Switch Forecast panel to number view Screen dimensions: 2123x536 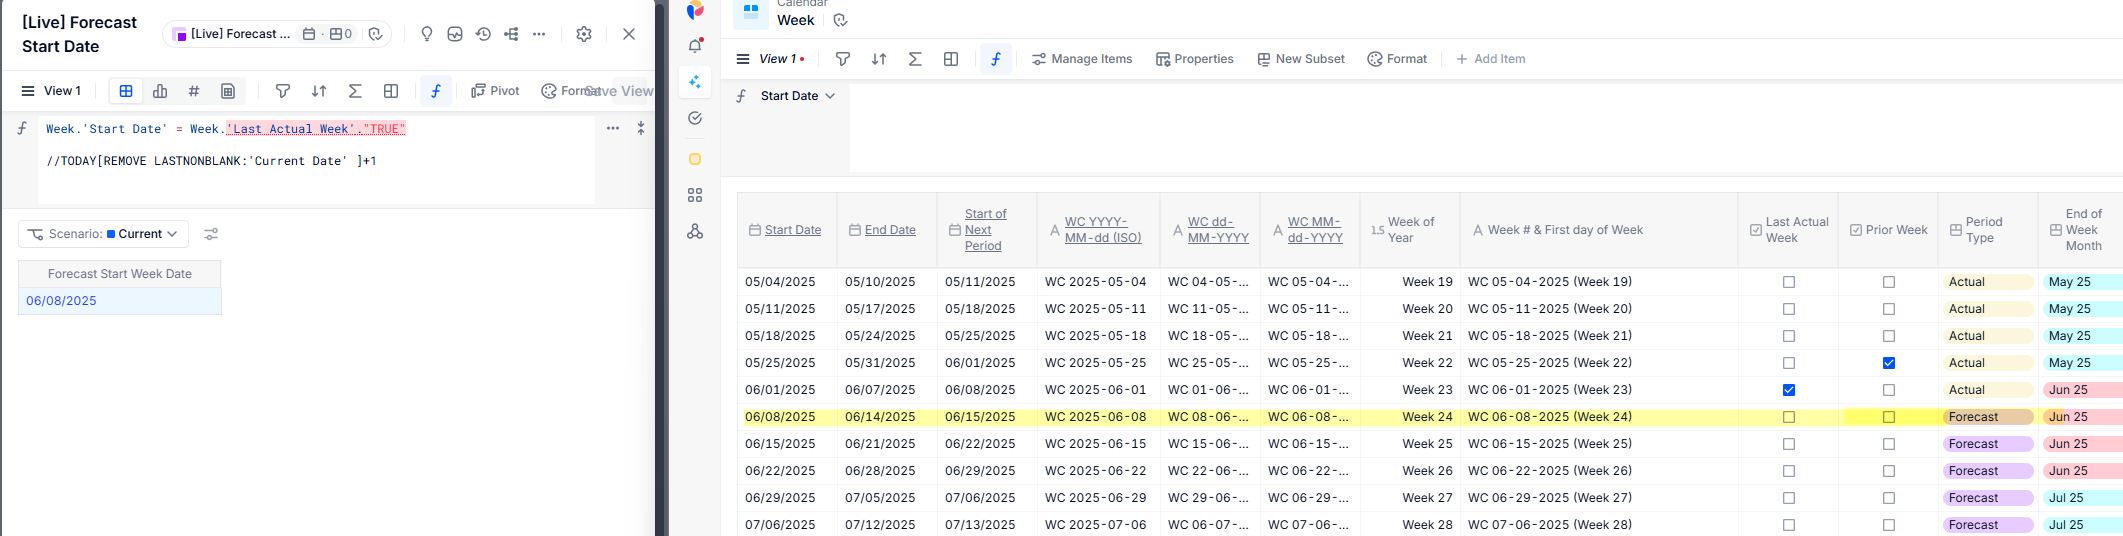(x=194, y=91)
